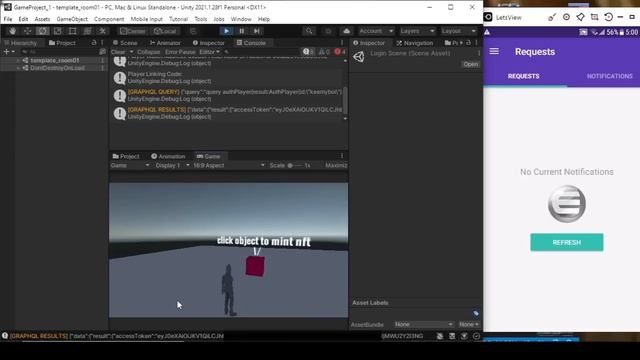Screen dimensions: 640x360
Task: Open the Display 1 dropdown
Action: (x=172, y=165)
